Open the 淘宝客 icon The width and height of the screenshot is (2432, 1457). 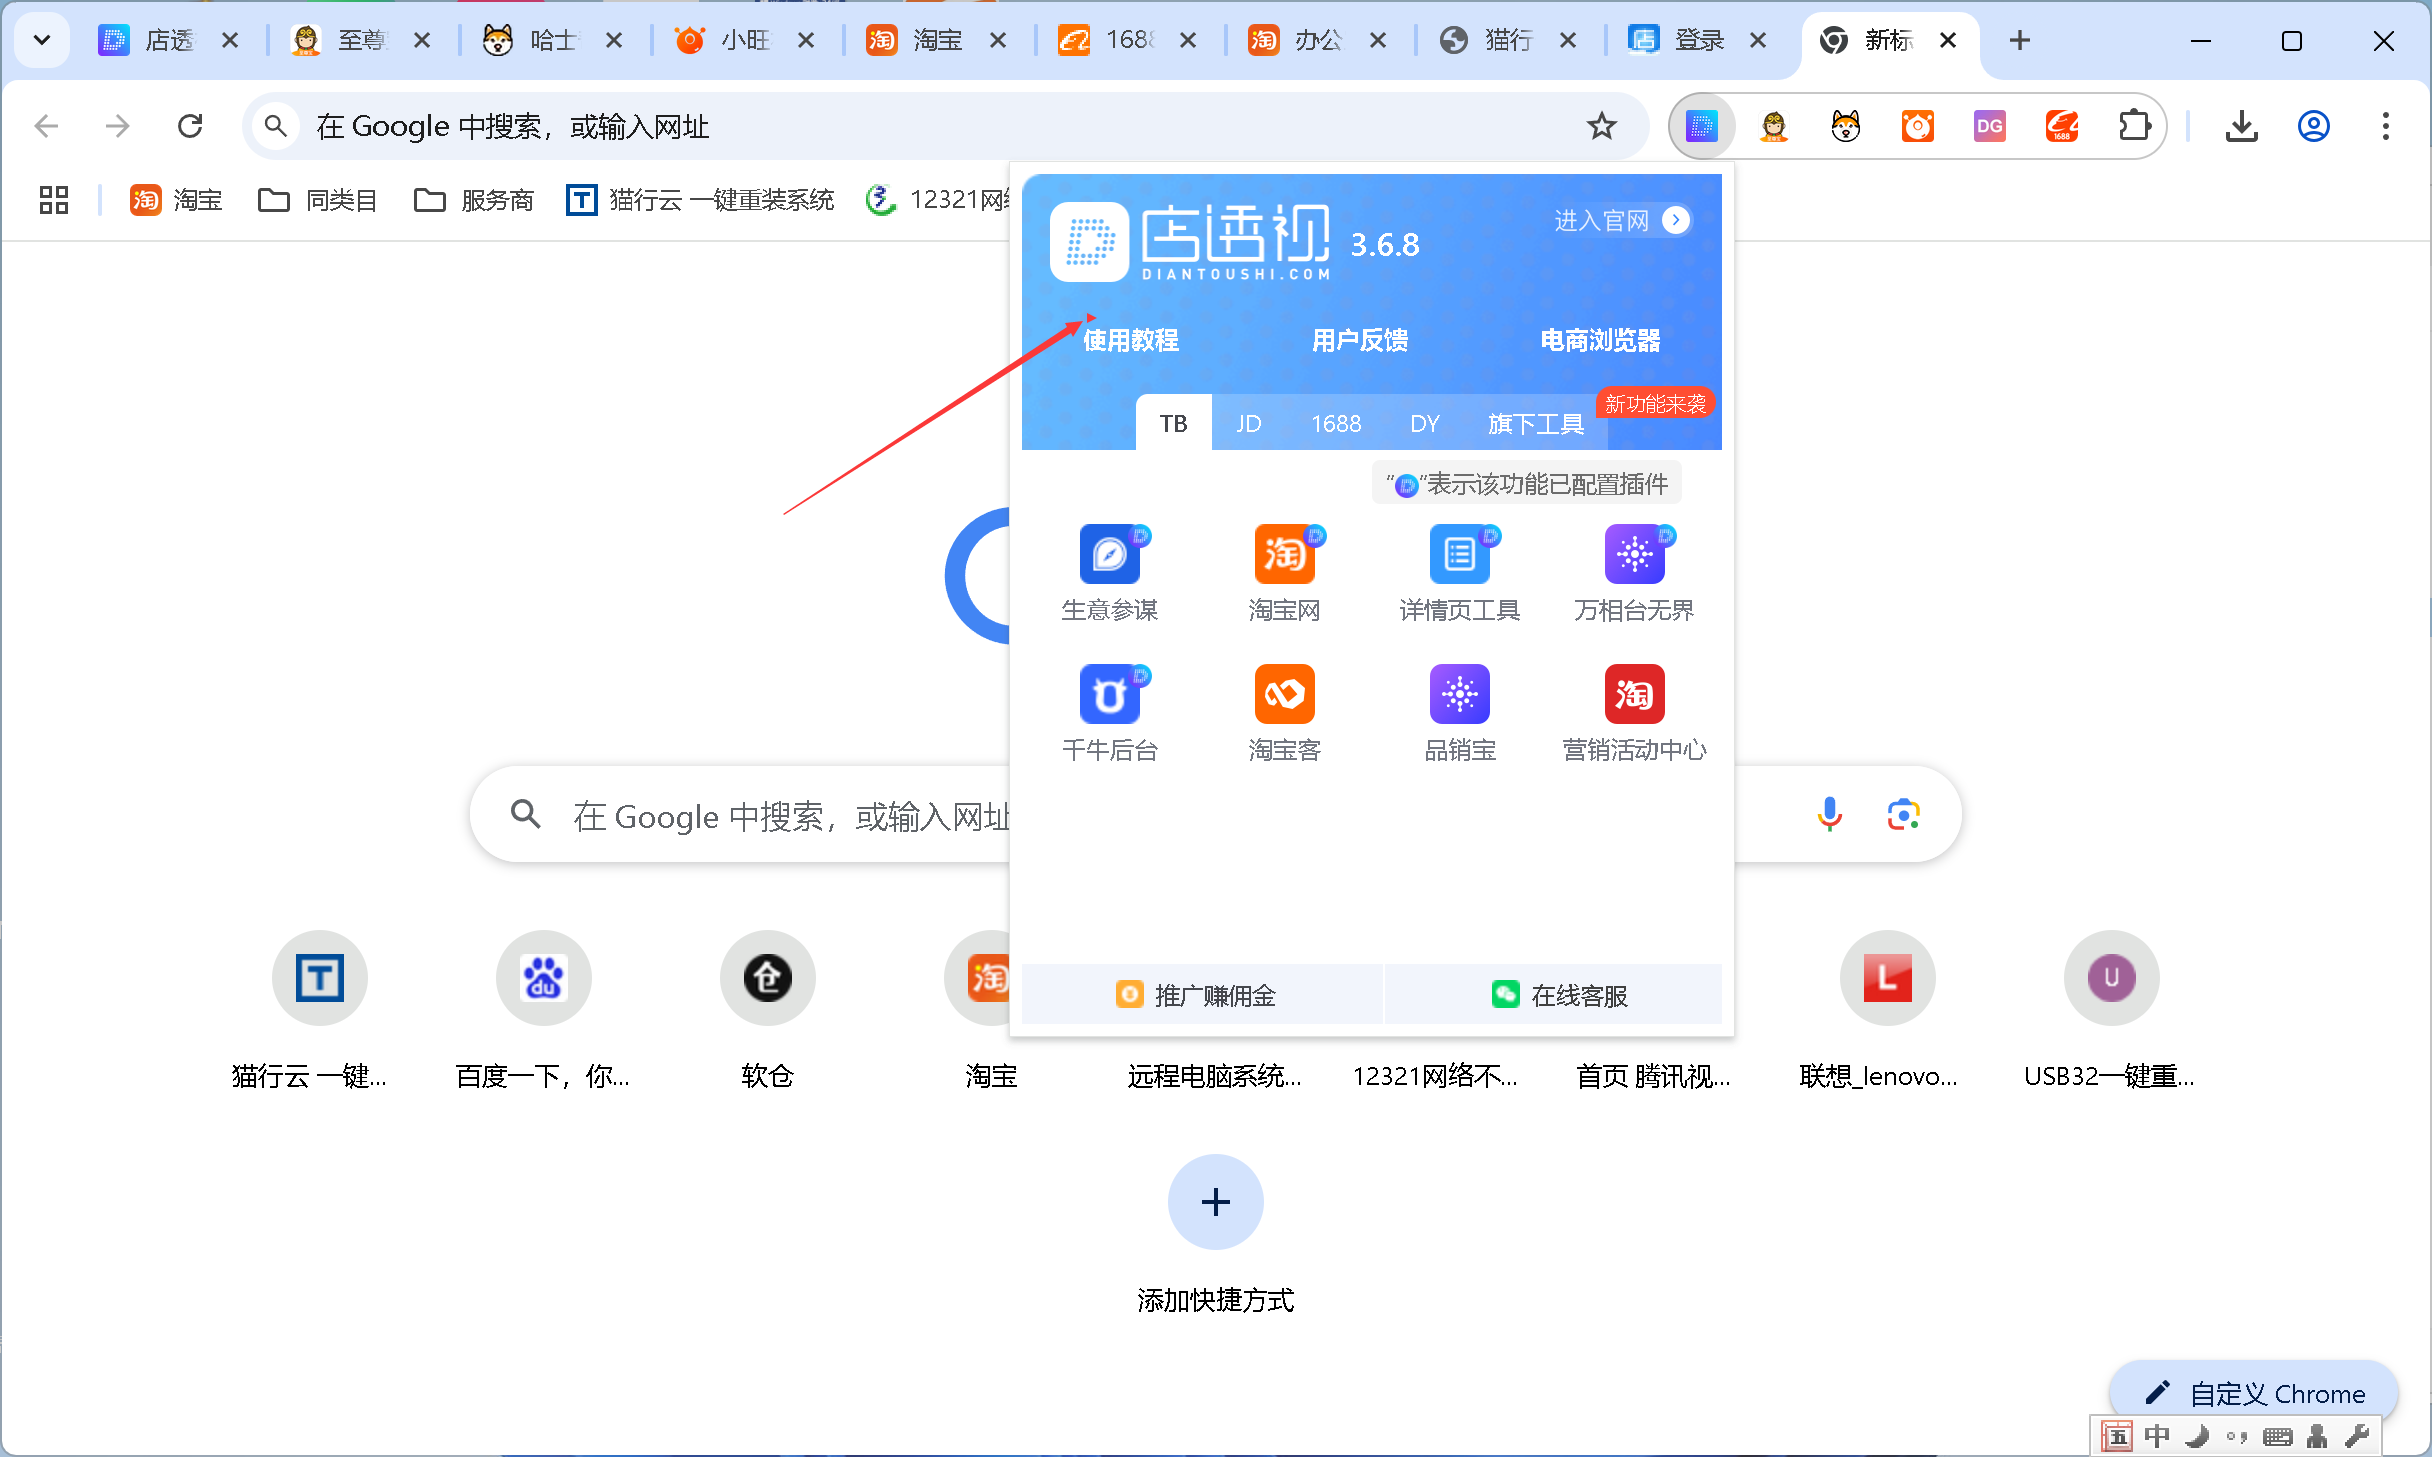coord(1285,694)
